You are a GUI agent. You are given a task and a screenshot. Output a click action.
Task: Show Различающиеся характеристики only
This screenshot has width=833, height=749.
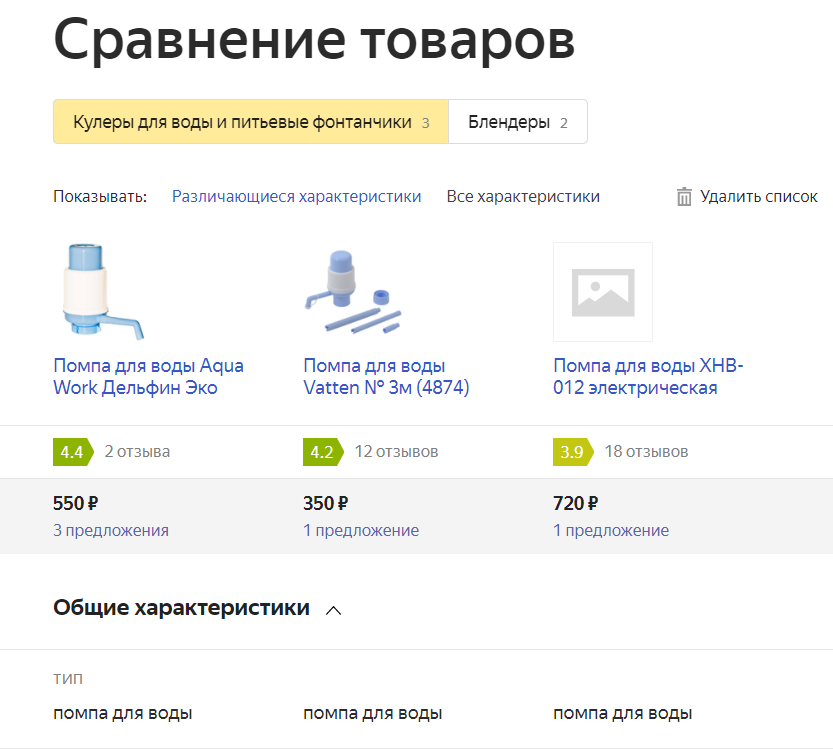pyautogui.click(x=296, y=197)
